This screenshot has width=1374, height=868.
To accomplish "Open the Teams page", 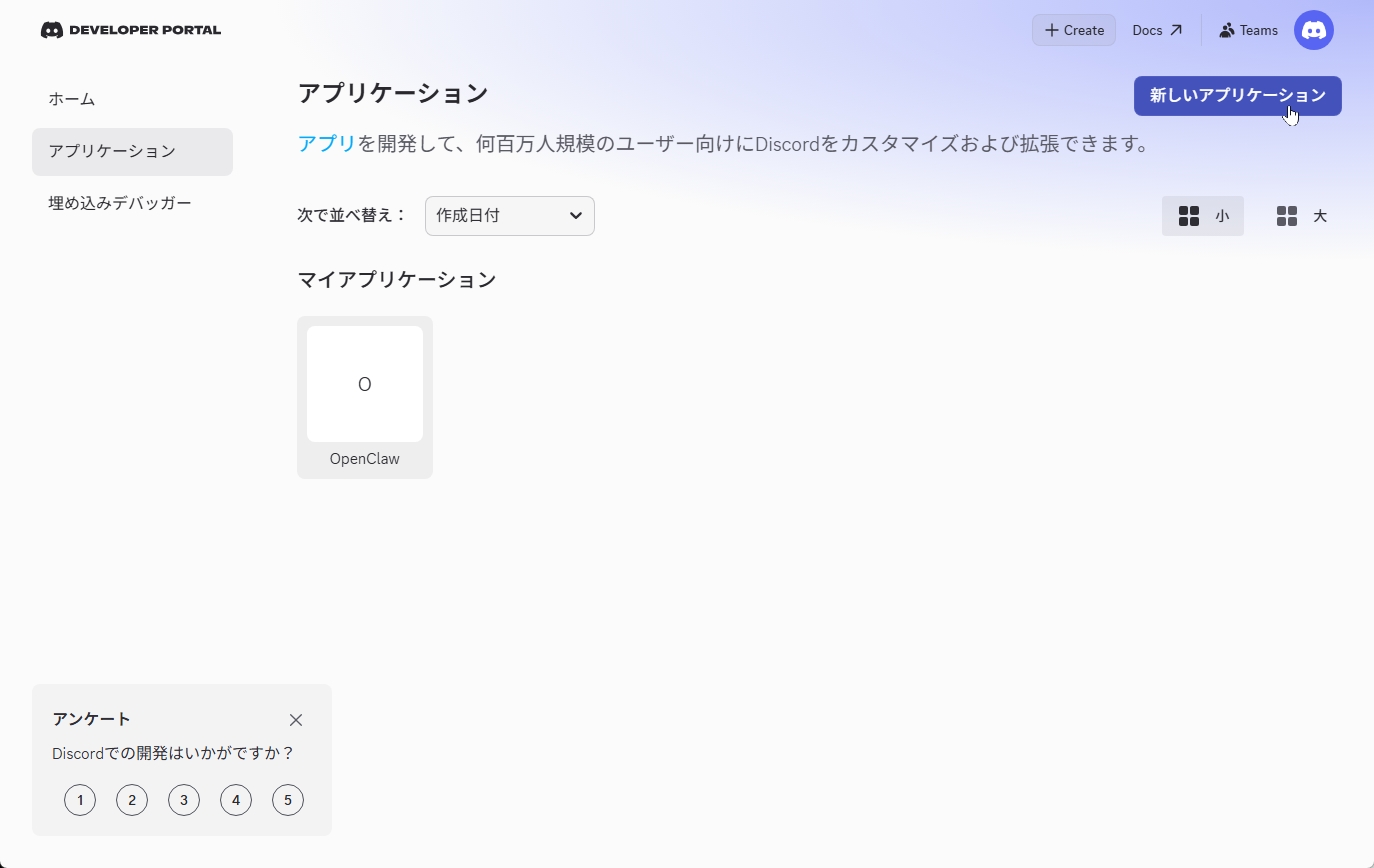I will [1248, 30].
